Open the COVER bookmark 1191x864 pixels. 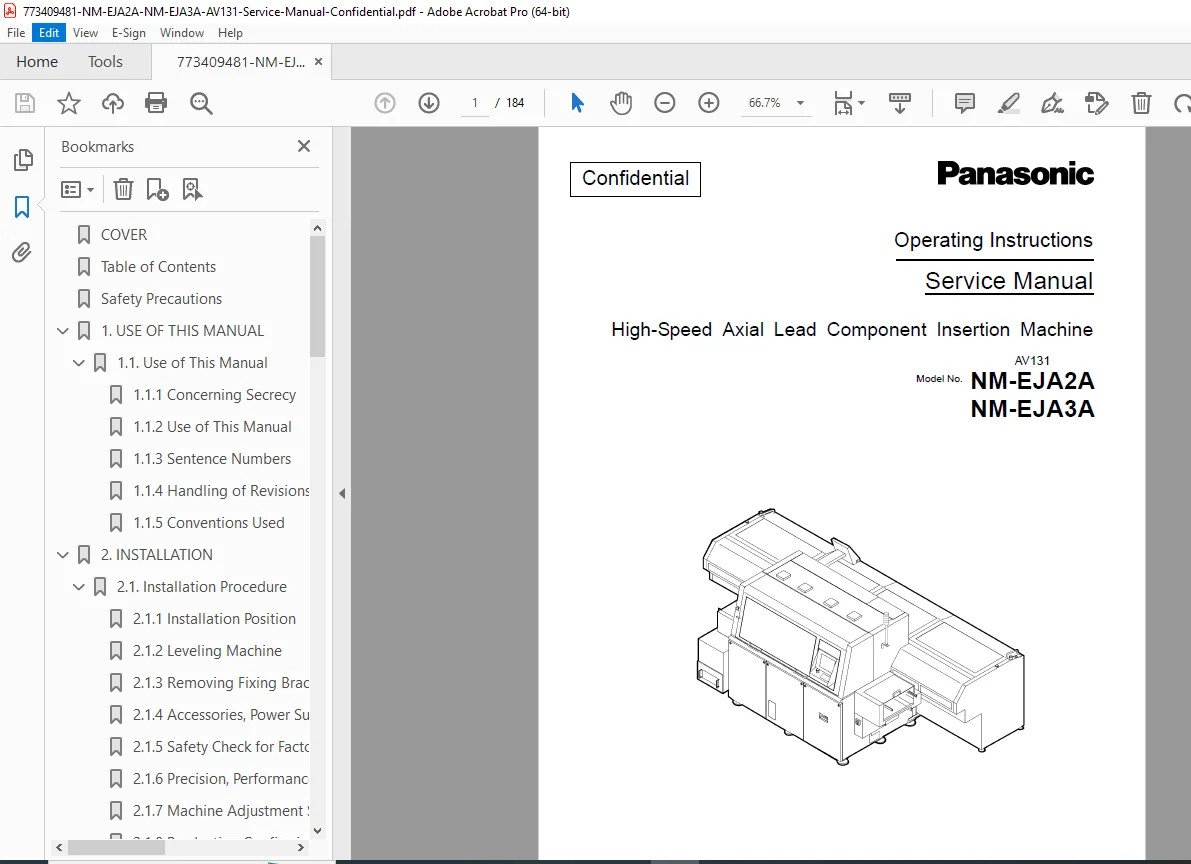pos(124,235)
